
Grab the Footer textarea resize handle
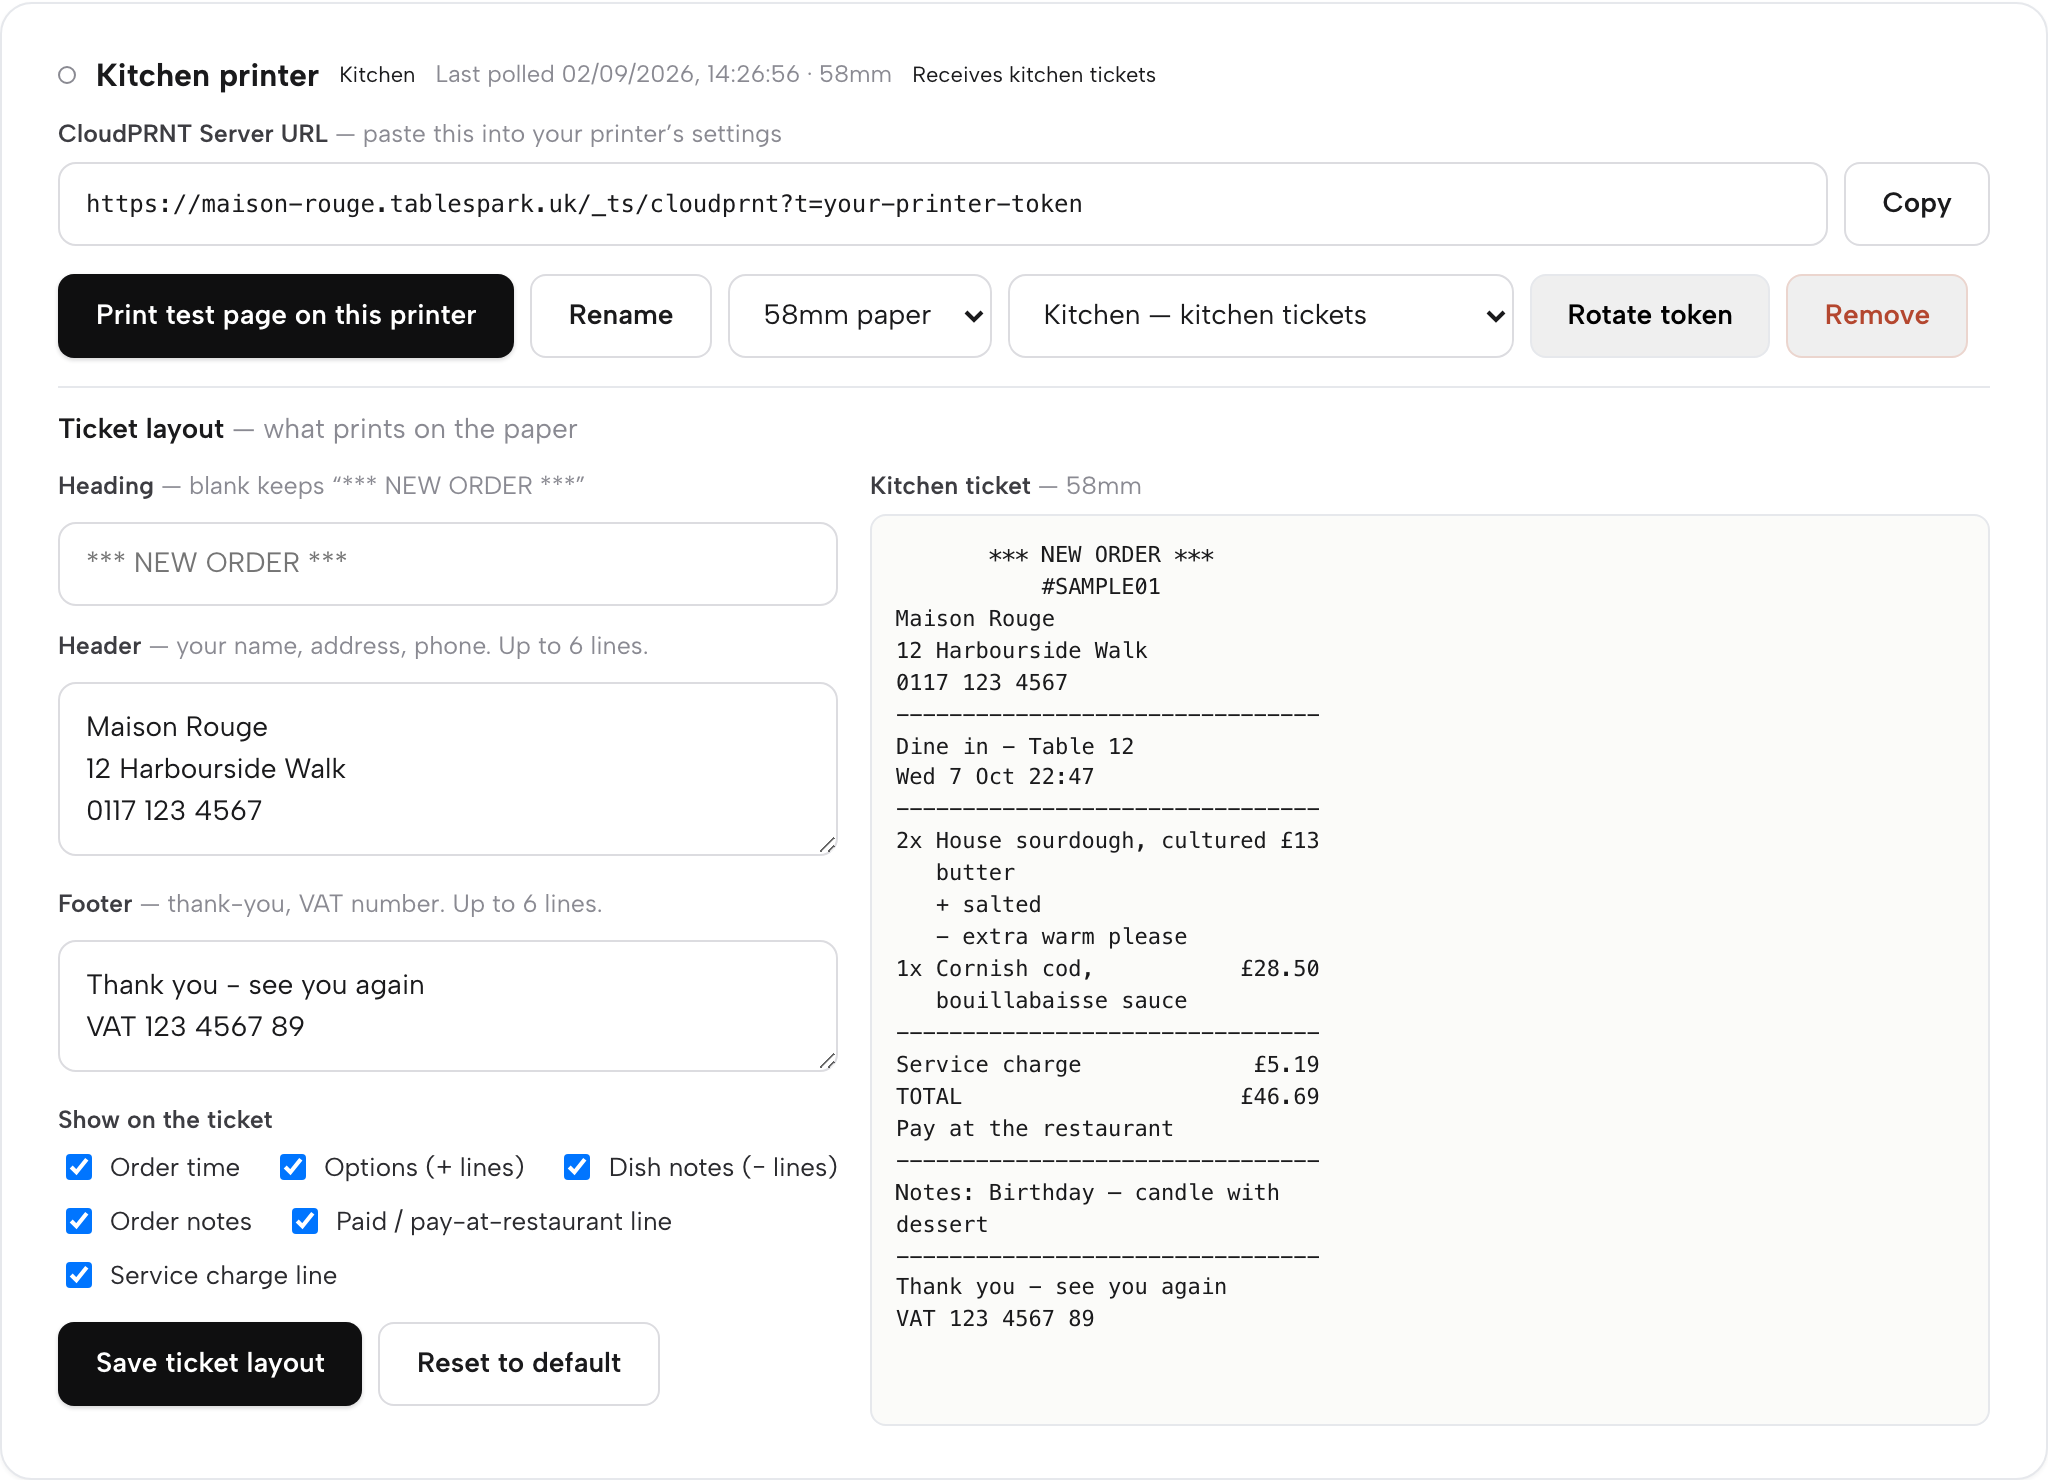coord(827,1061)
